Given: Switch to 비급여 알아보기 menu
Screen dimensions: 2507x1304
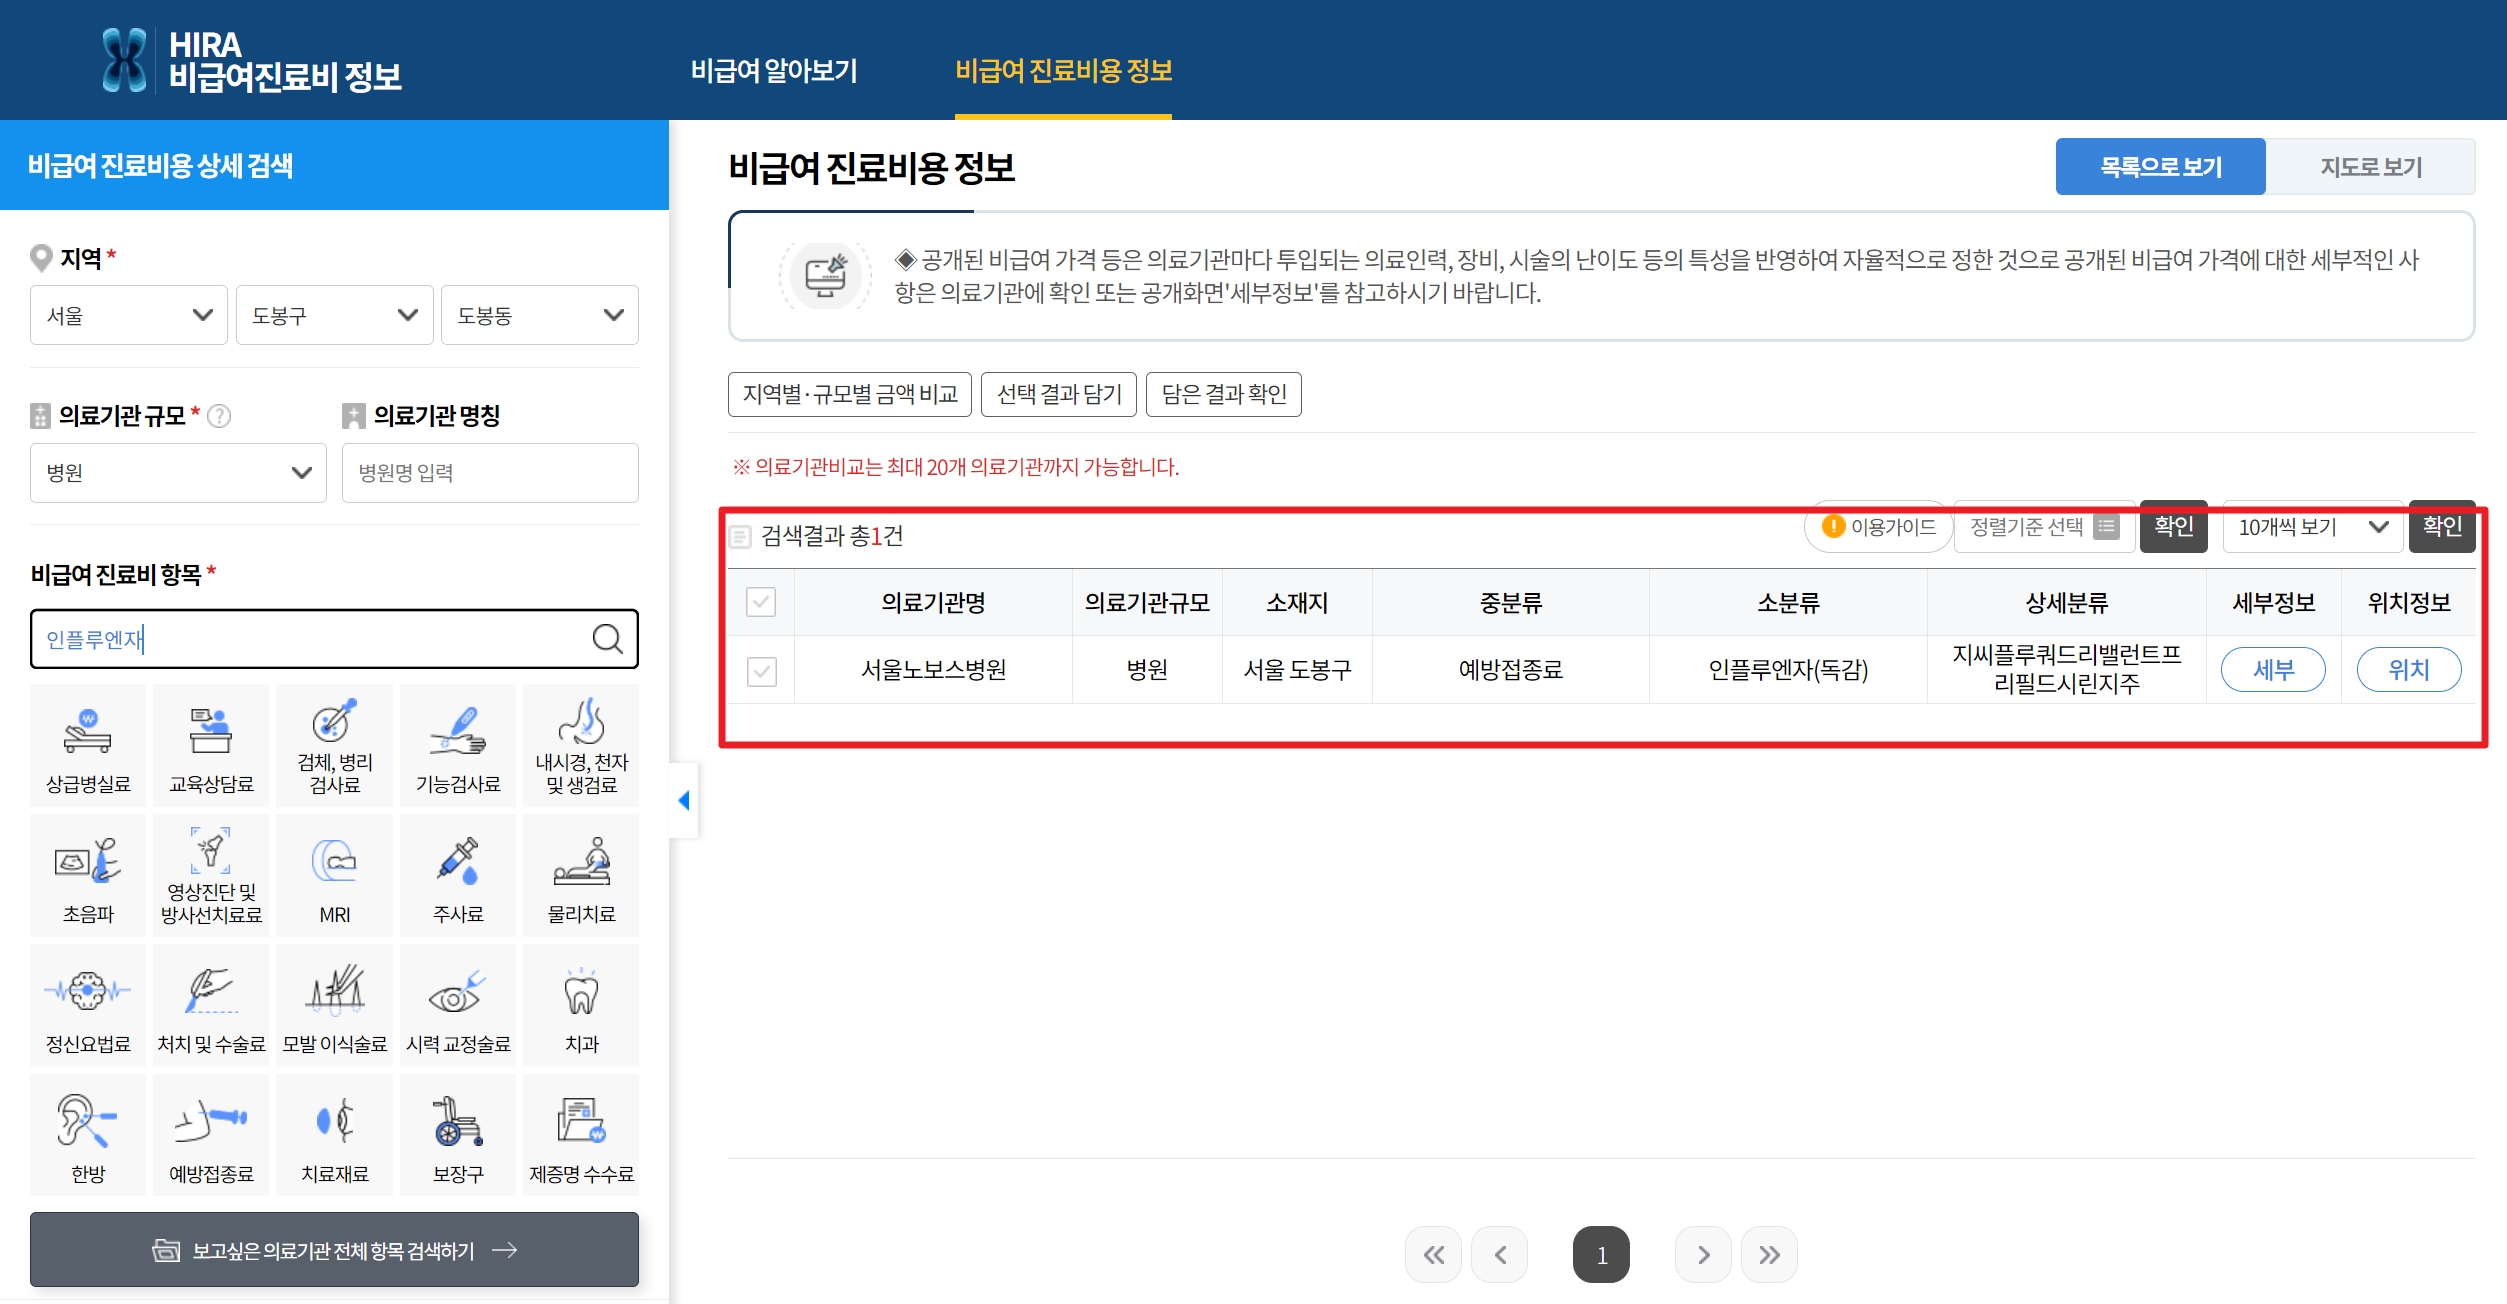Looking at the screenshot, I should point(774,70).
